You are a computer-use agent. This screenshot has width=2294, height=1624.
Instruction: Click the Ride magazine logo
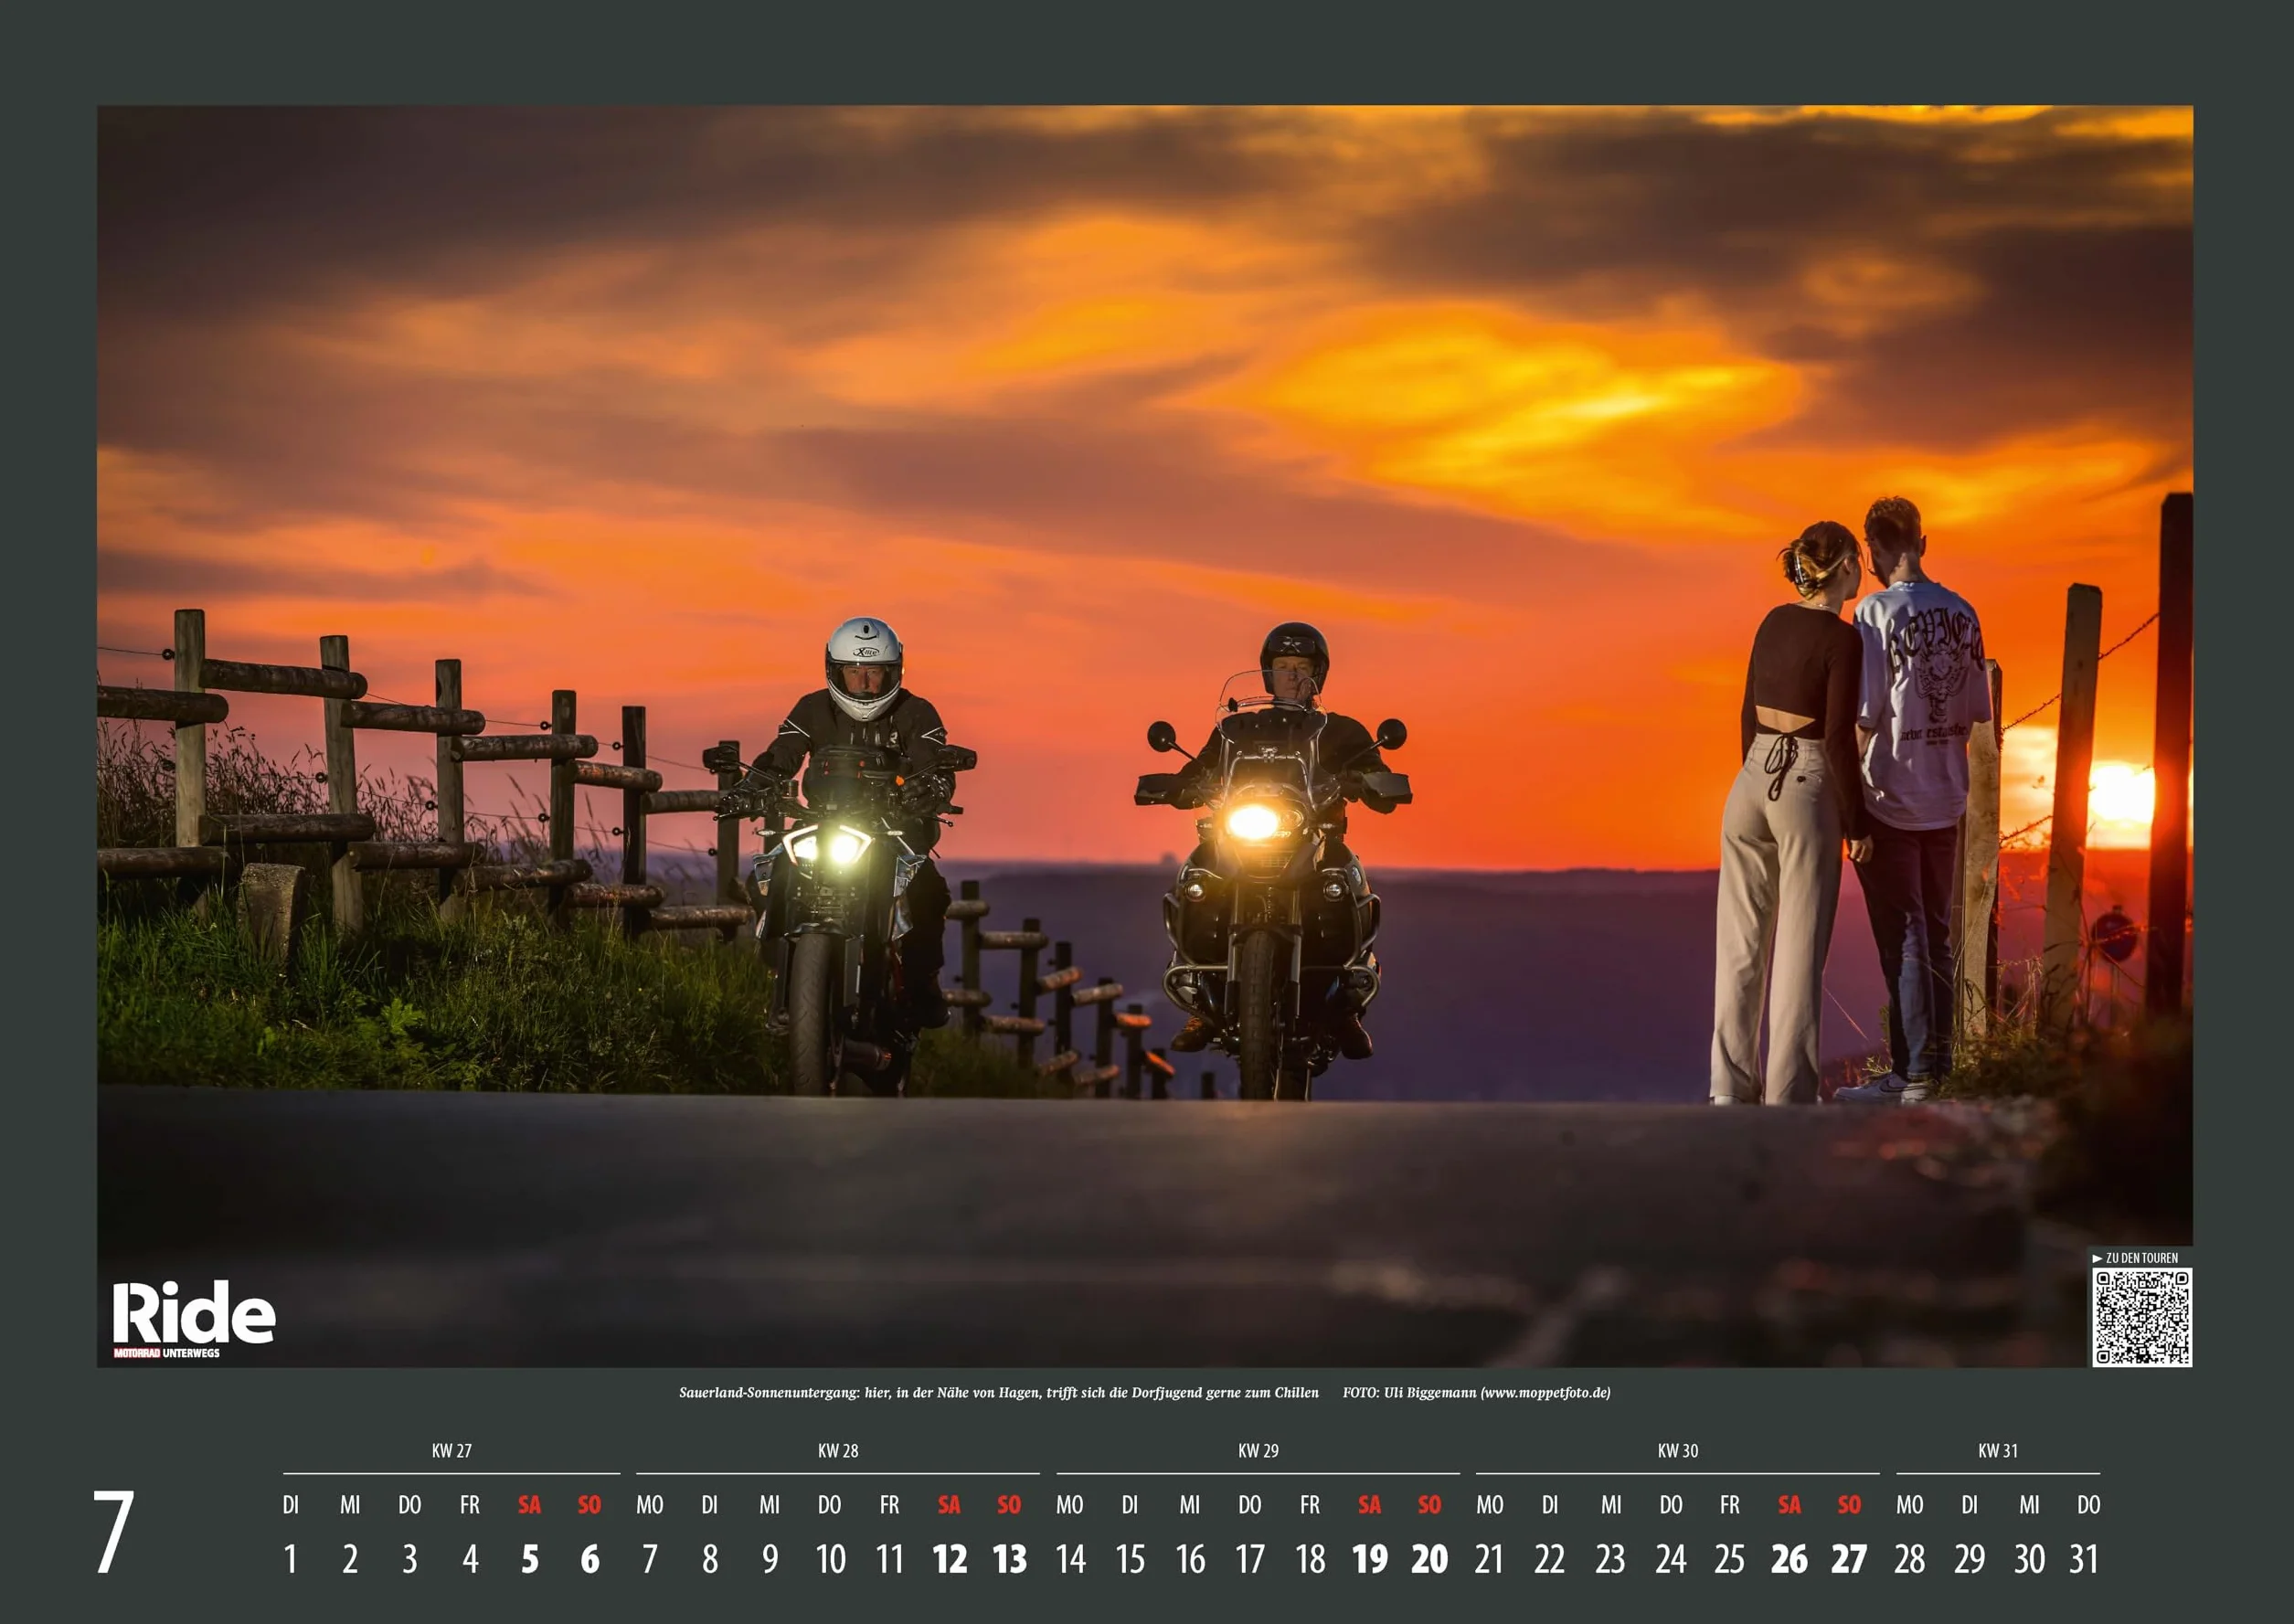pos(193,1318)
